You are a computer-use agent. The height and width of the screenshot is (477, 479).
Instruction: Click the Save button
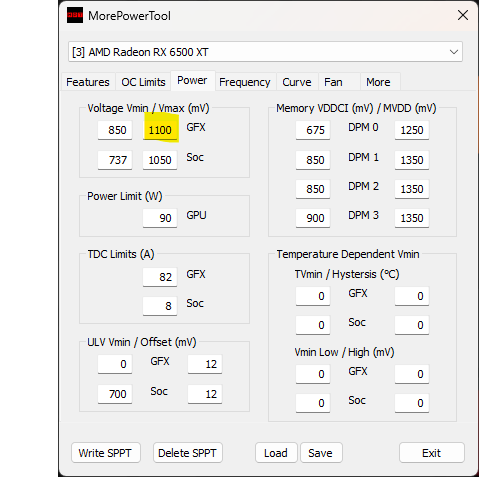321,453
